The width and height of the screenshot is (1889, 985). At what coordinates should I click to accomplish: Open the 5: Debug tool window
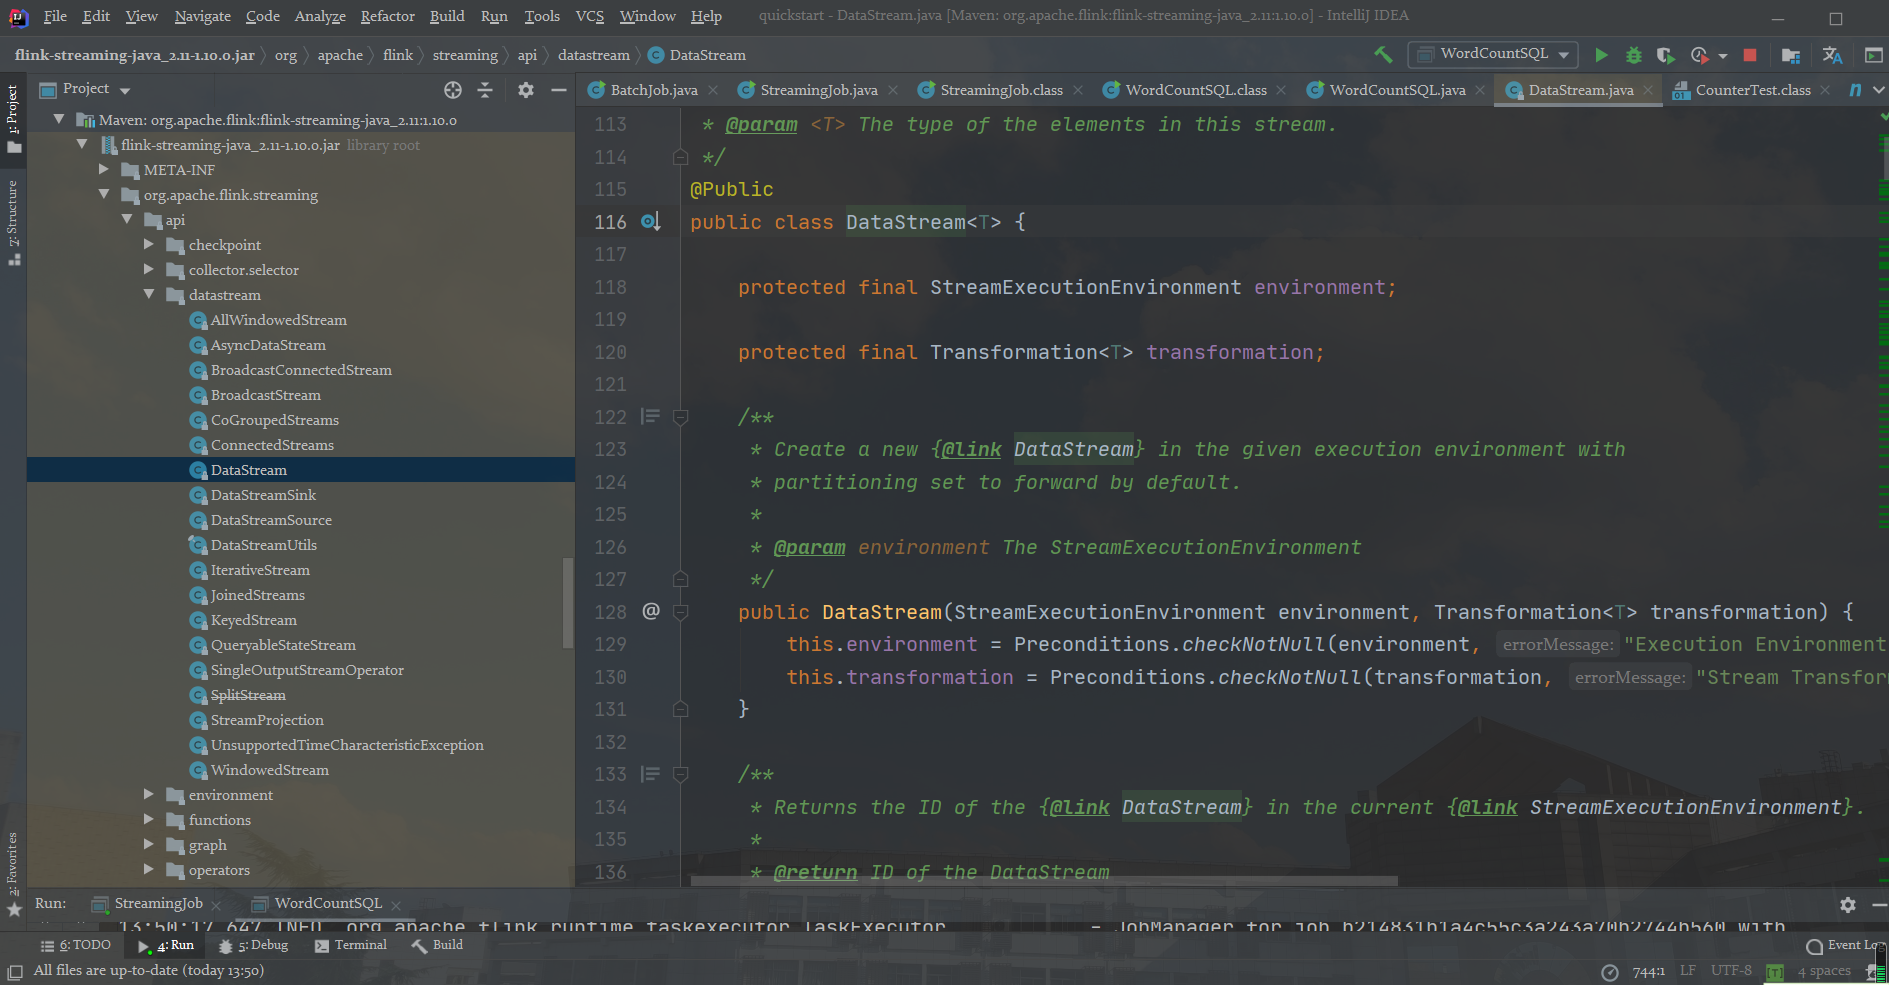tap(254, 945)
